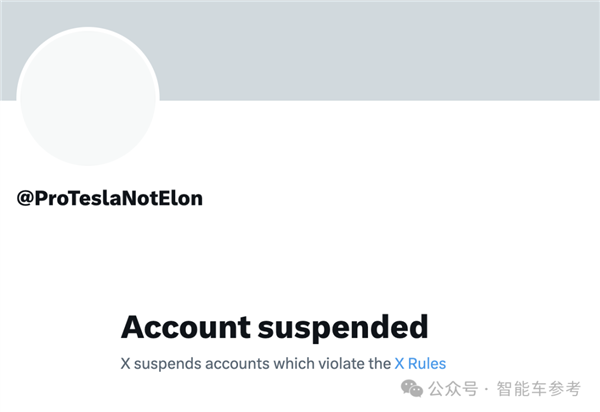The width and height of the screenshot is (600, 412).
Task: Click the dot separator in the watermark
Action: (x=486, y=387)
